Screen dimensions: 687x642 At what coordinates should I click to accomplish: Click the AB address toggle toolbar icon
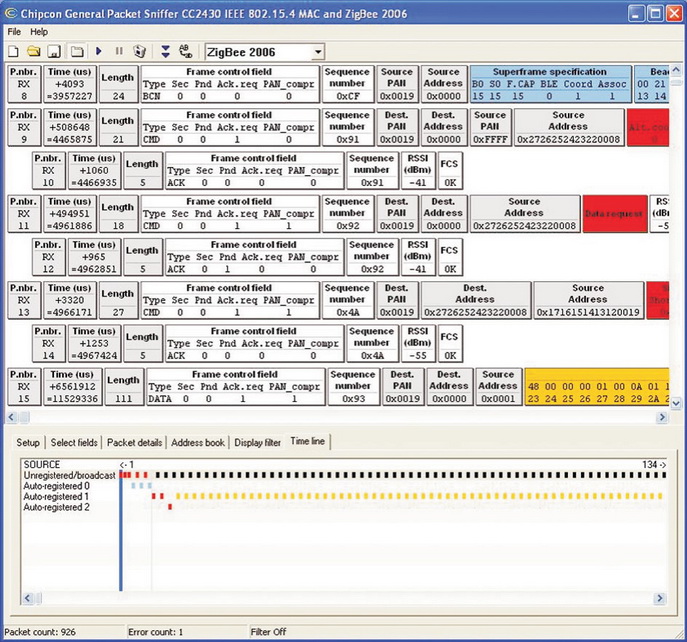tap(185, 51)
